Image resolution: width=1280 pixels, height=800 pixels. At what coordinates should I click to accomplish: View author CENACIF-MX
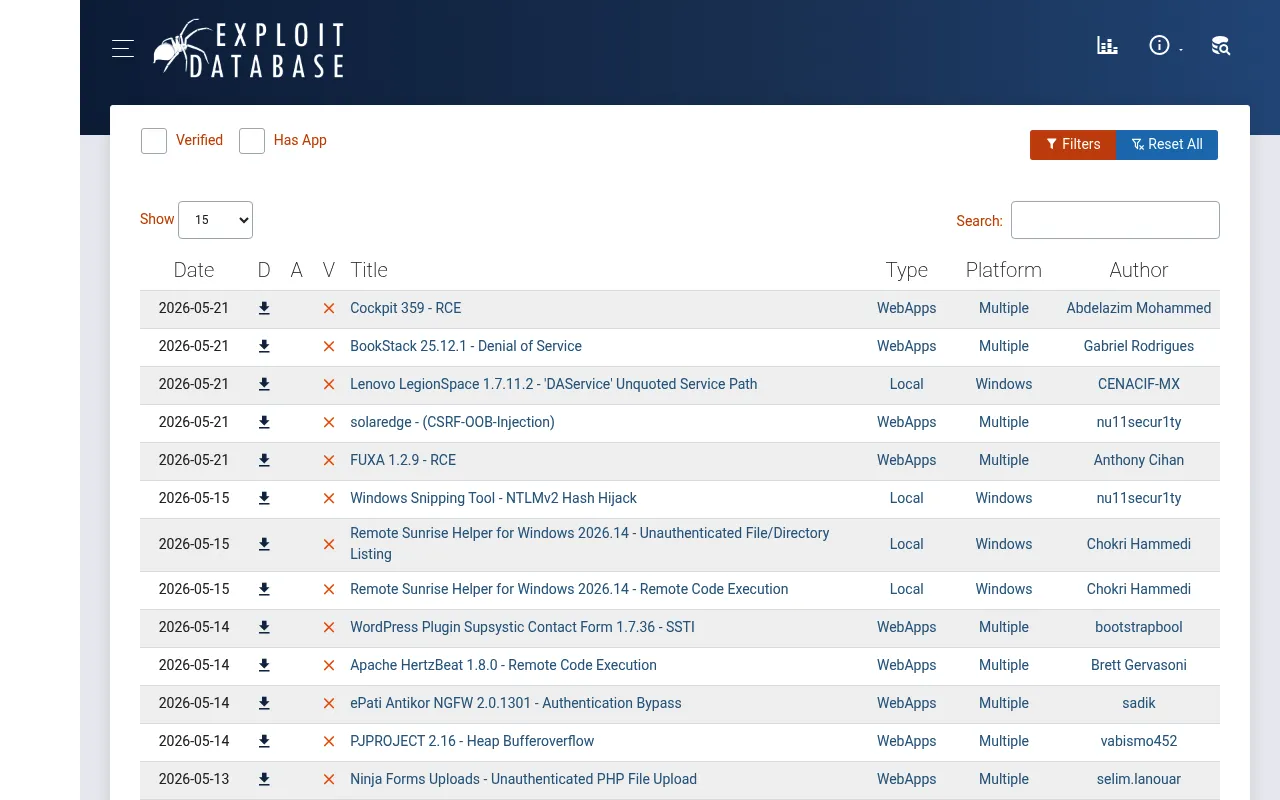[x=1139, y=384]
